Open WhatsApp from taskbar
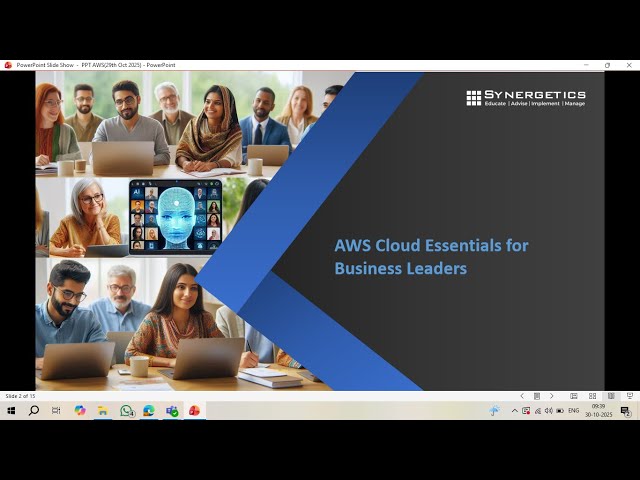Viewport: 640px width, 480px height. (x=127, y=411)
